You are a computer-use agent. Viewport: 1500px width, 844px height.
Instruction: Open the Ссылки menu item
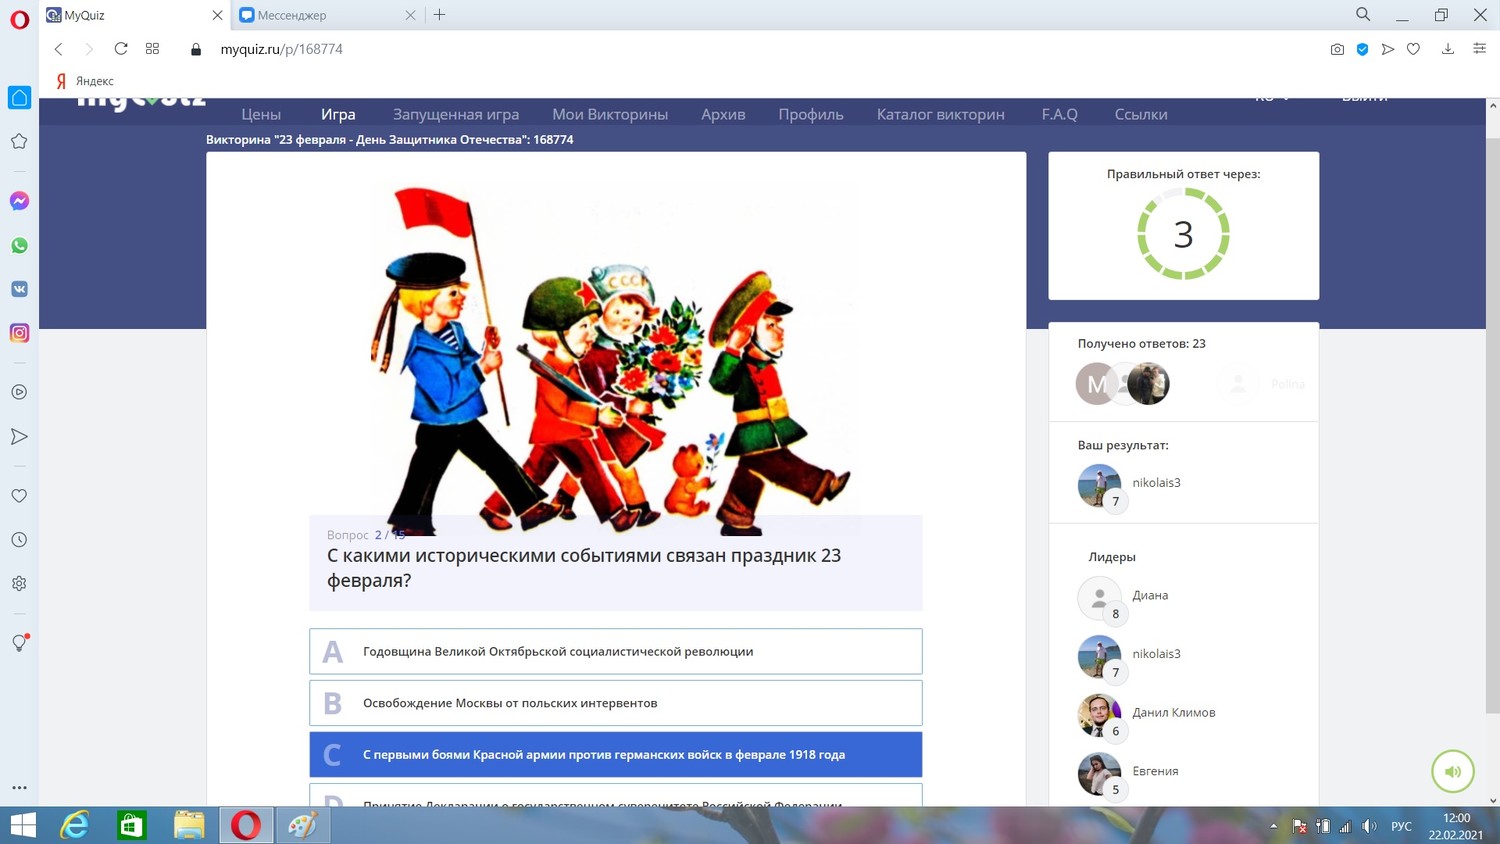tap(1141, 114)
